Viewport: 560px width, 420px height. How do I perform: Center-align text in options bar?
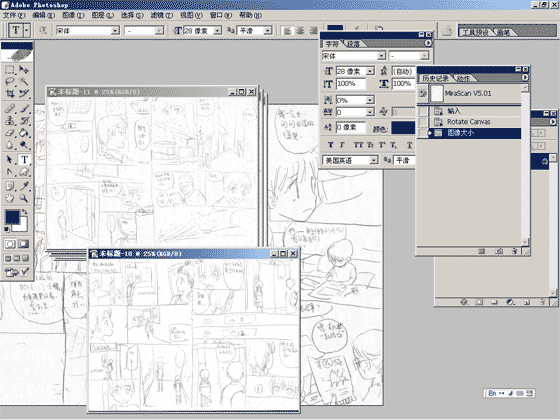(300, 31)
